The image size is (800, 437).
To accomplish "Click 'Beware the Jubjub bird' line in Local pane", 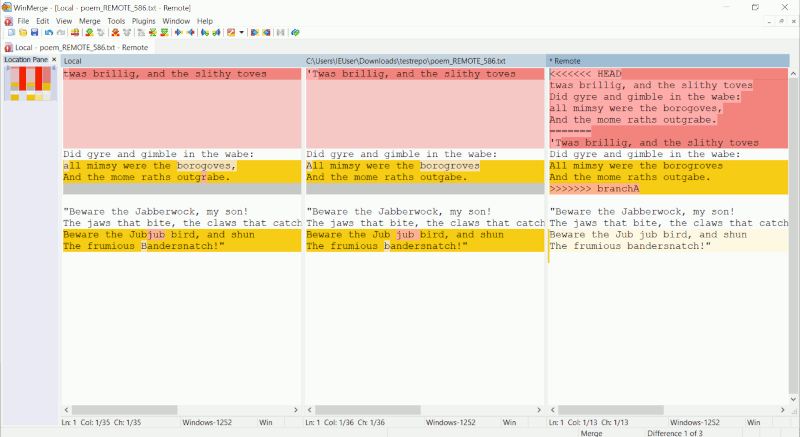I will (x=159, y=235).
